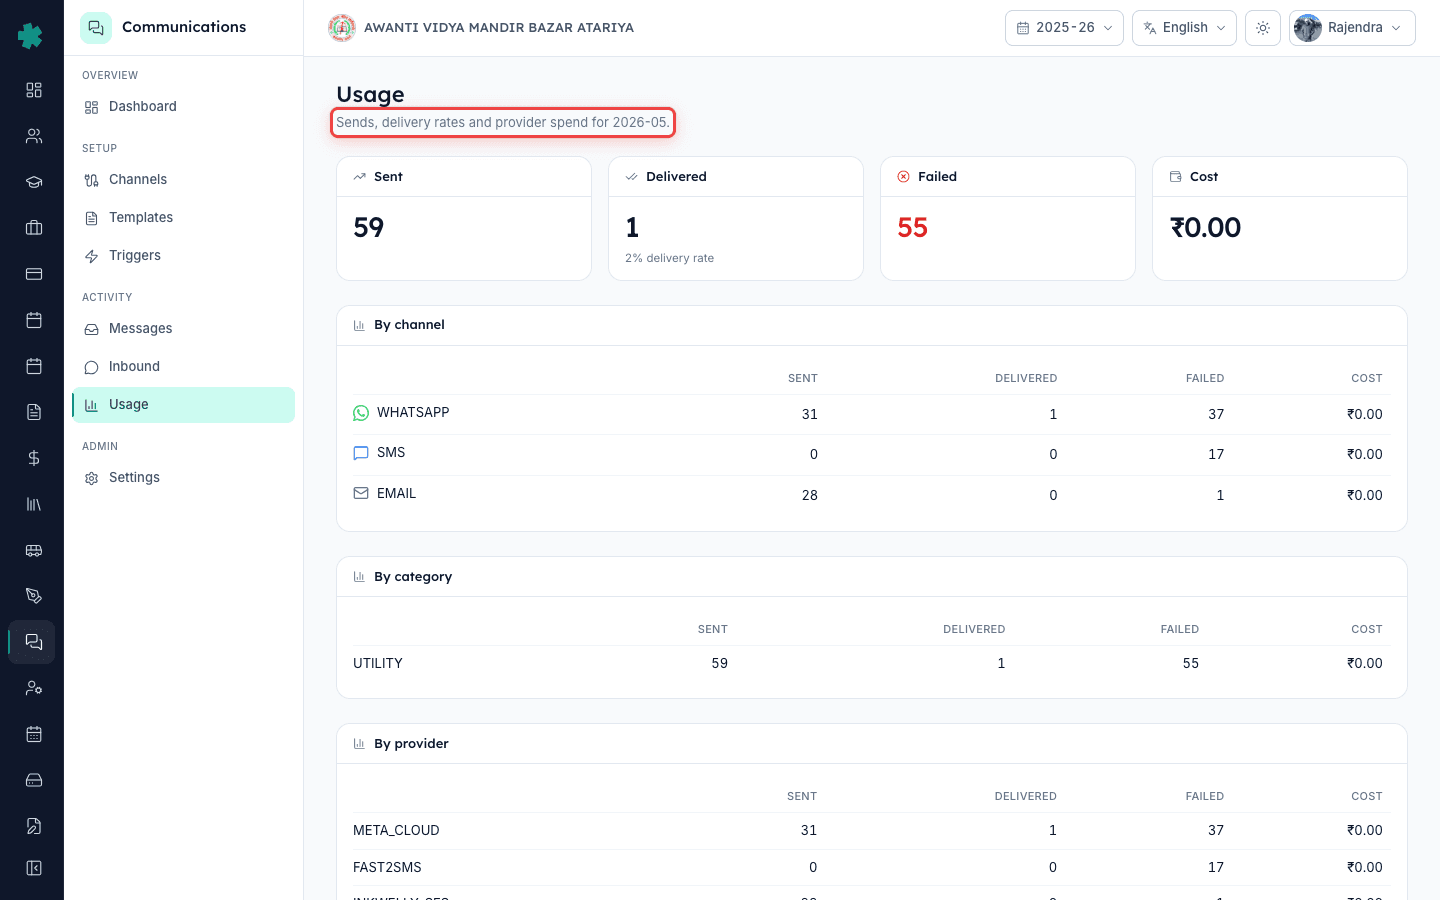Open the dollar sign finance icon
Image resolution: width=1440 pixels, height=900 pixels.
click(34, 458)
